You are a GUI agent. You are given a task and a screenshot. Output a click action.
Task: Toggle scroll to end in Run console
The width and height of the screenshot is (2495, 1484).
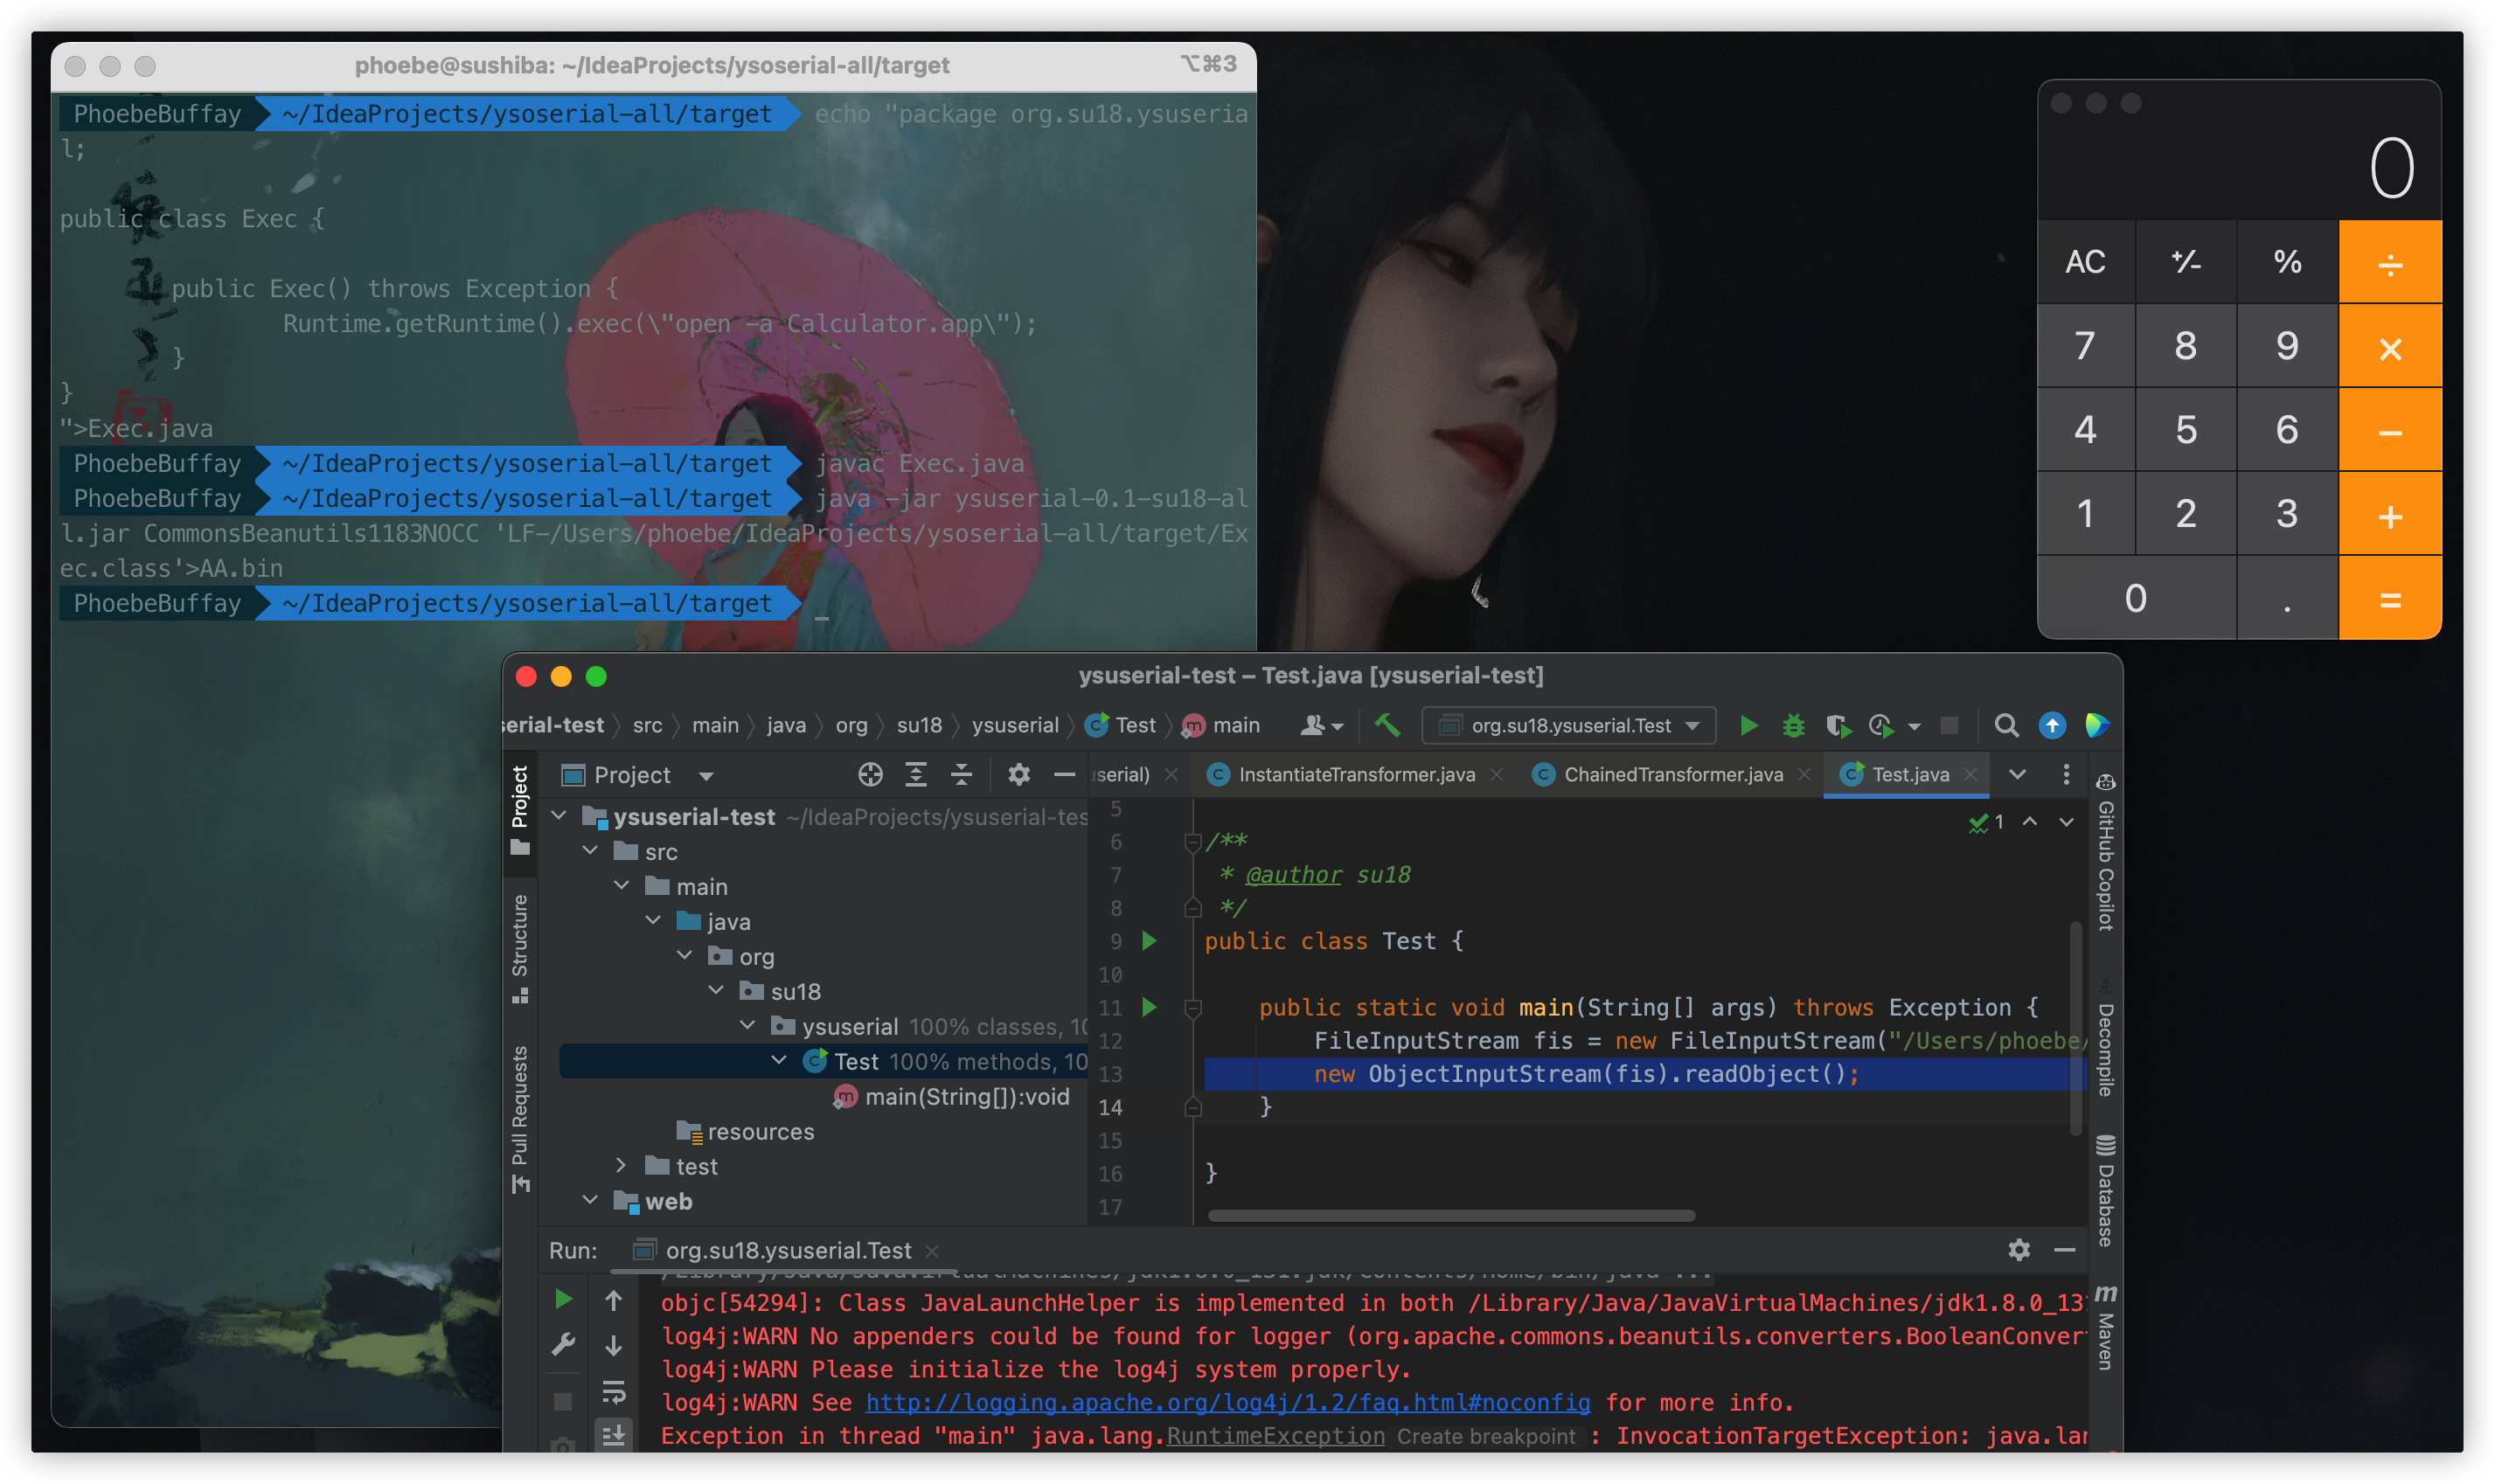[613, 1435]
